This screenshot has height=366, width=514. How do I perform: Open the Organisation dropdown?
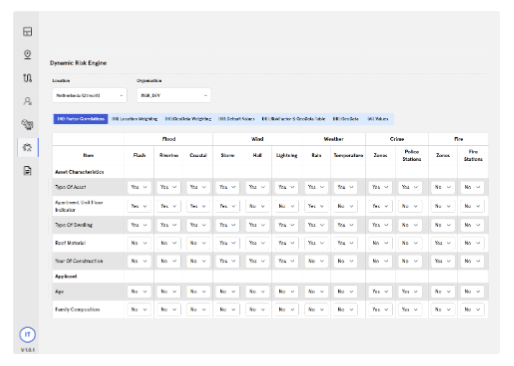tap(174, 95)
